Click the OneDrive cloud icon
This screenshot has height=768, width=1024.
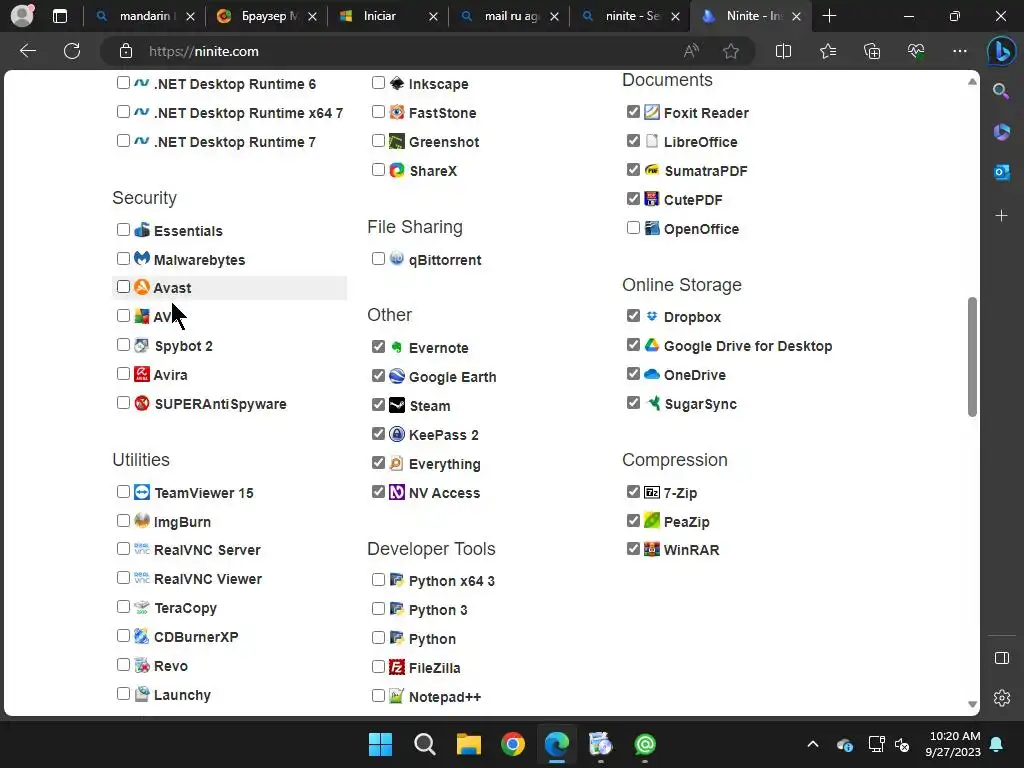[x=652, y=374]
